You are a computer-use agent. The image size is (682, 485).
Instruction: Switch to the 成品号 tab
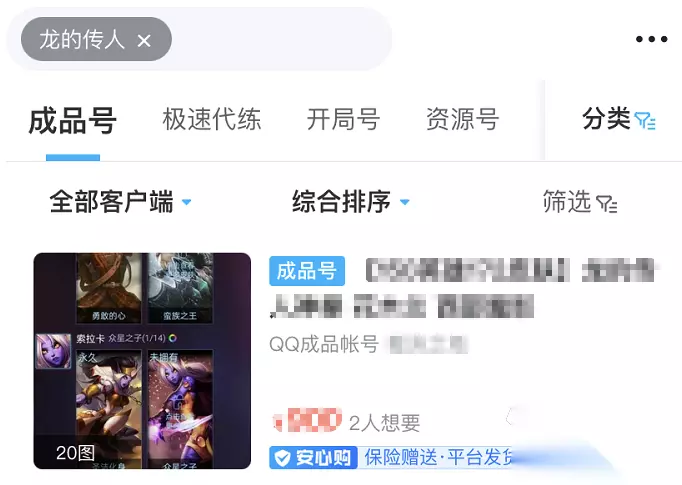(73, 120)
